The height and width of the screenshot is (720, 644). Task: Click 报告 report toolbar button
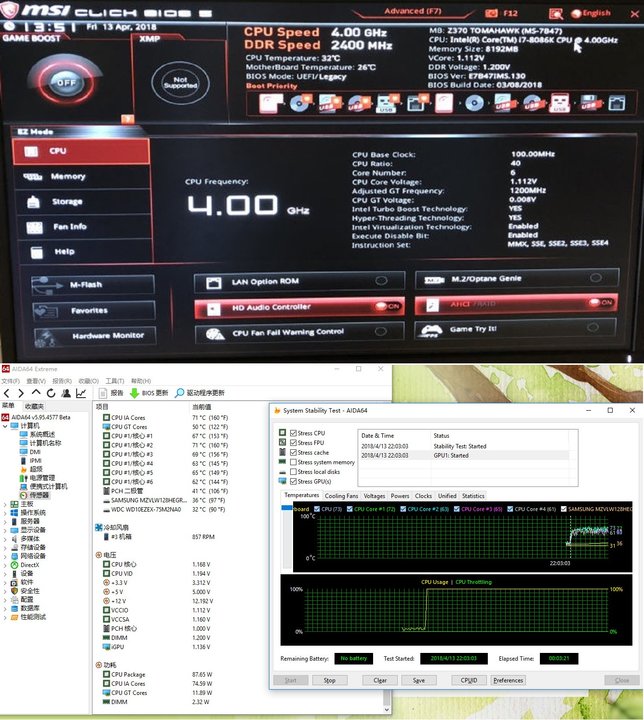(x=111, y=393)
